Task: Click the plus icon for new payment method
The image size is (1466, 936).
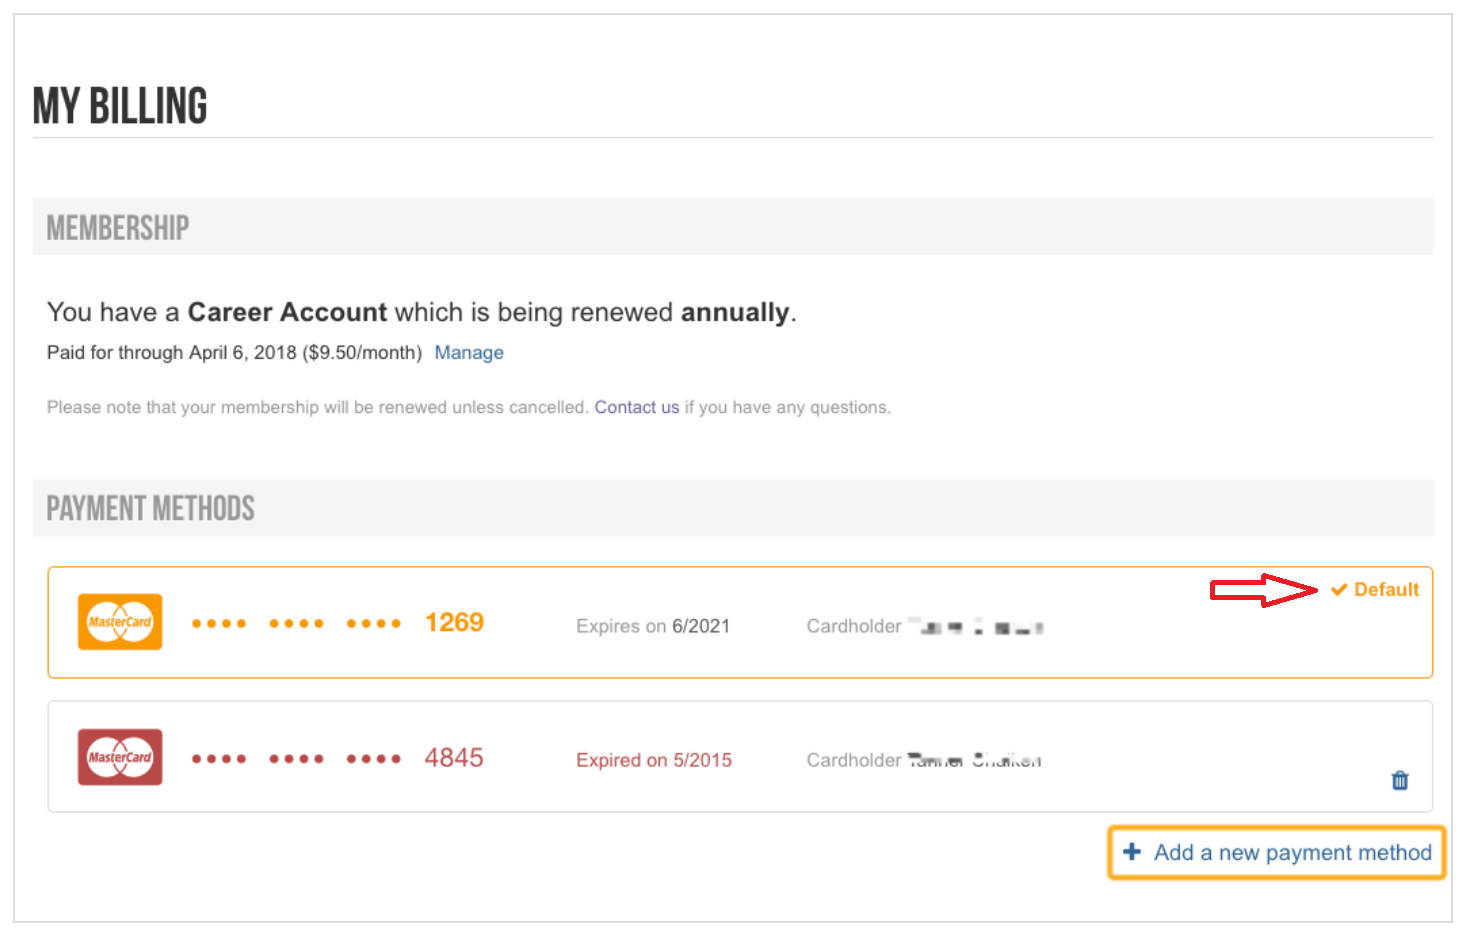Action: [1132, 851]
